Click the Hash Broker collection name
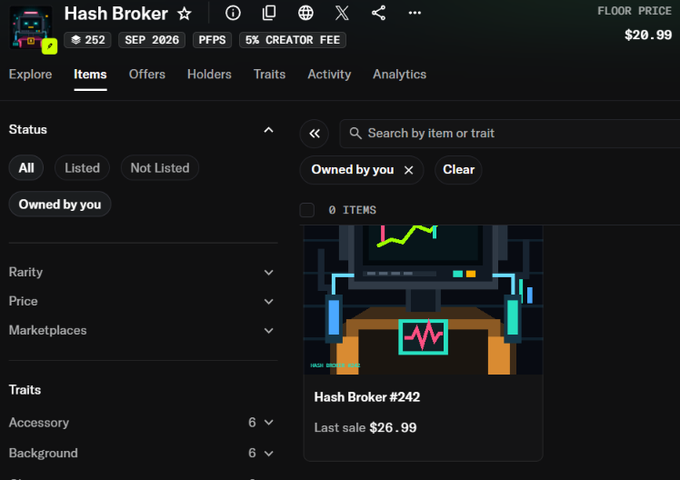 (116, 14)
